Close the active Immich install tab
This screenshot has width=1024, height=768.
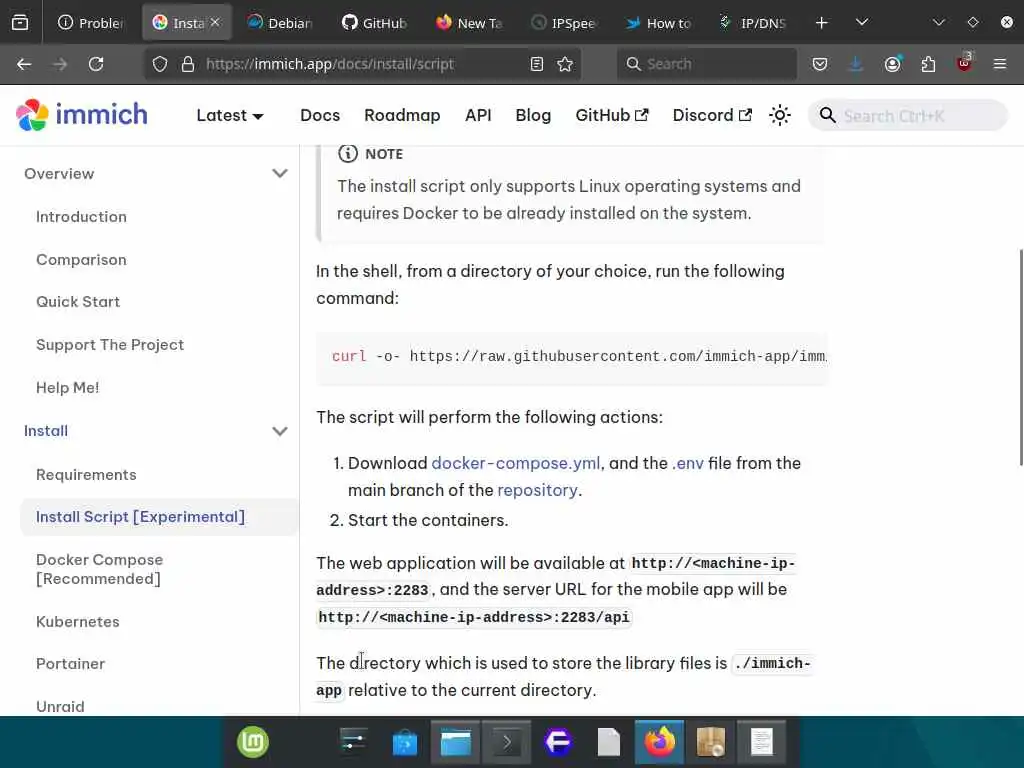pos(215,22)
